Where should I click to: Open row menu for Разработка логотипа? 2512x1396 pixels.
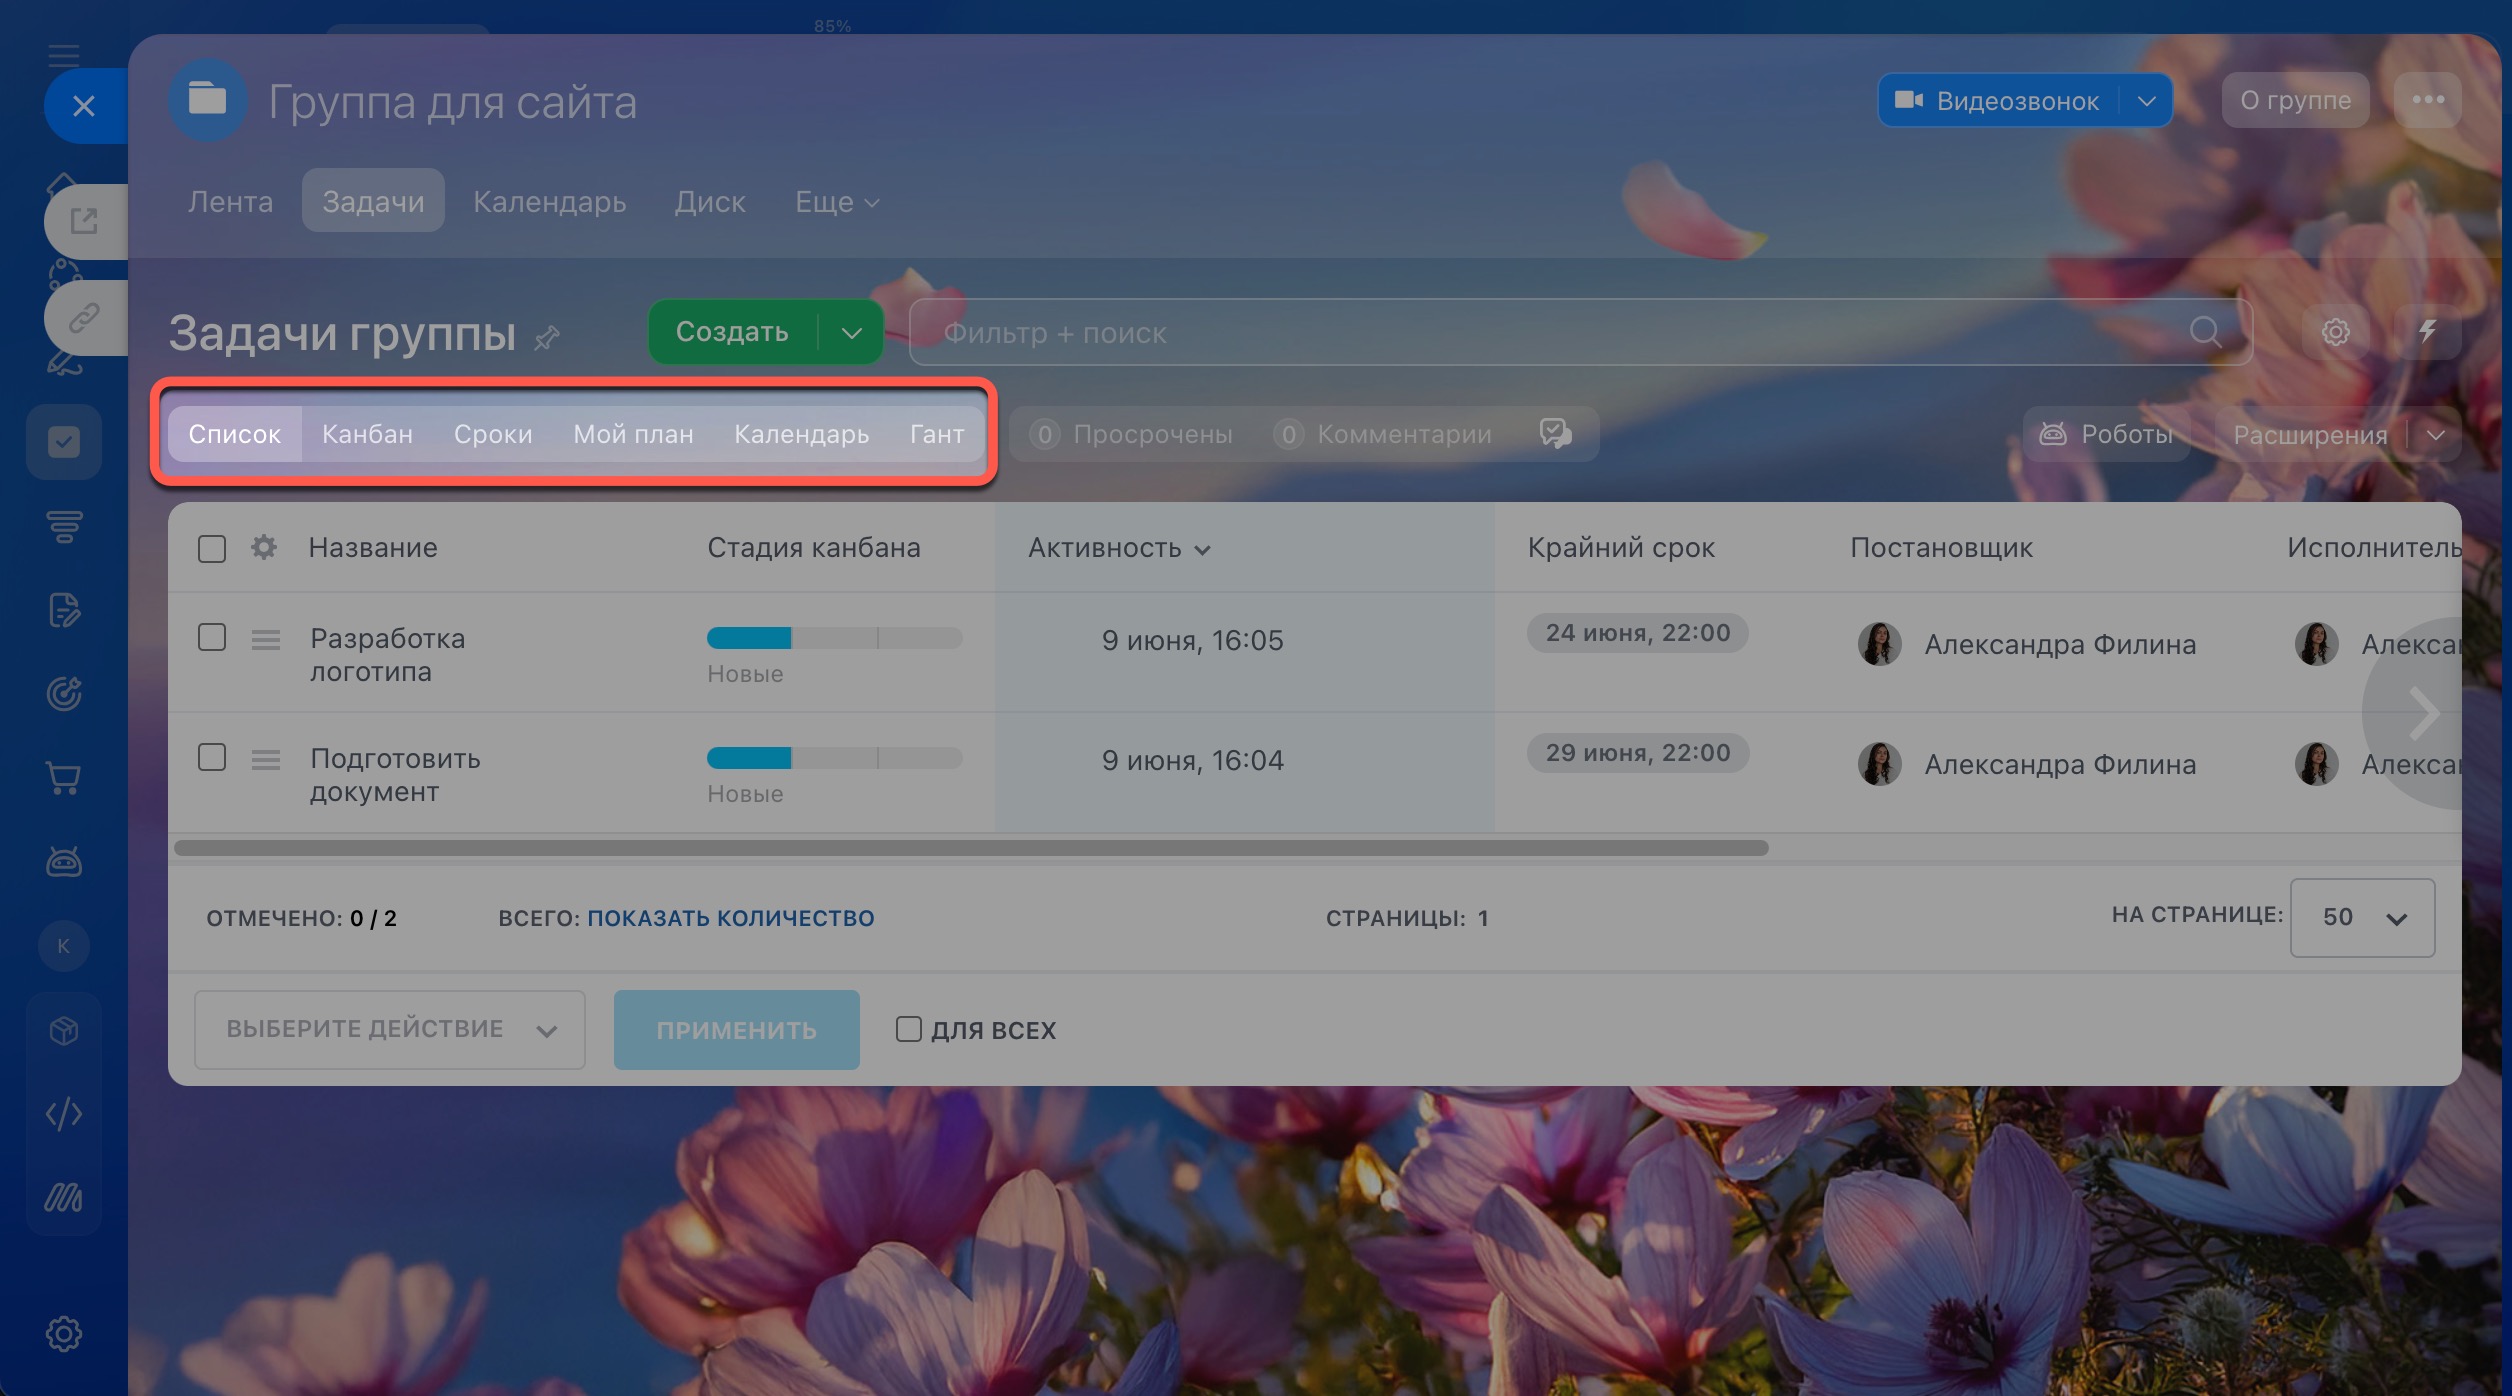tap(265, 639)
